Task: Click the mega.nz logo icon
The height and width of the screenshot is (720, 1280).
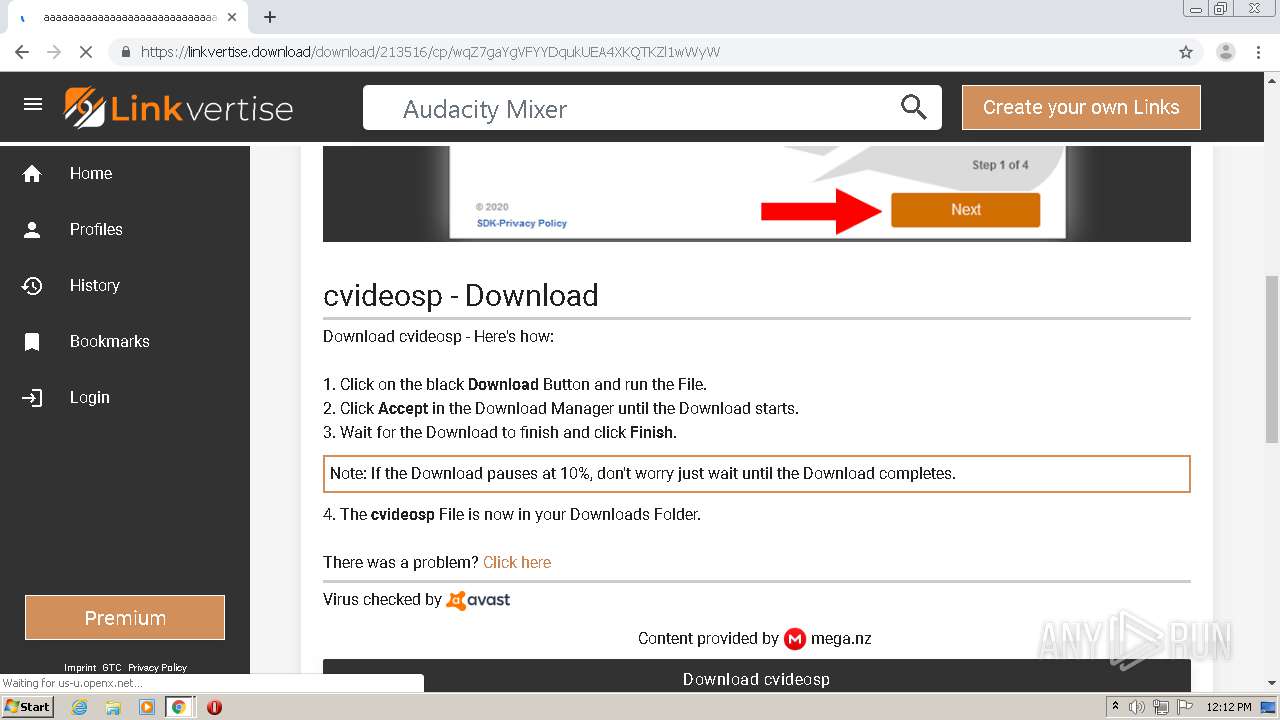Action: 795,638
